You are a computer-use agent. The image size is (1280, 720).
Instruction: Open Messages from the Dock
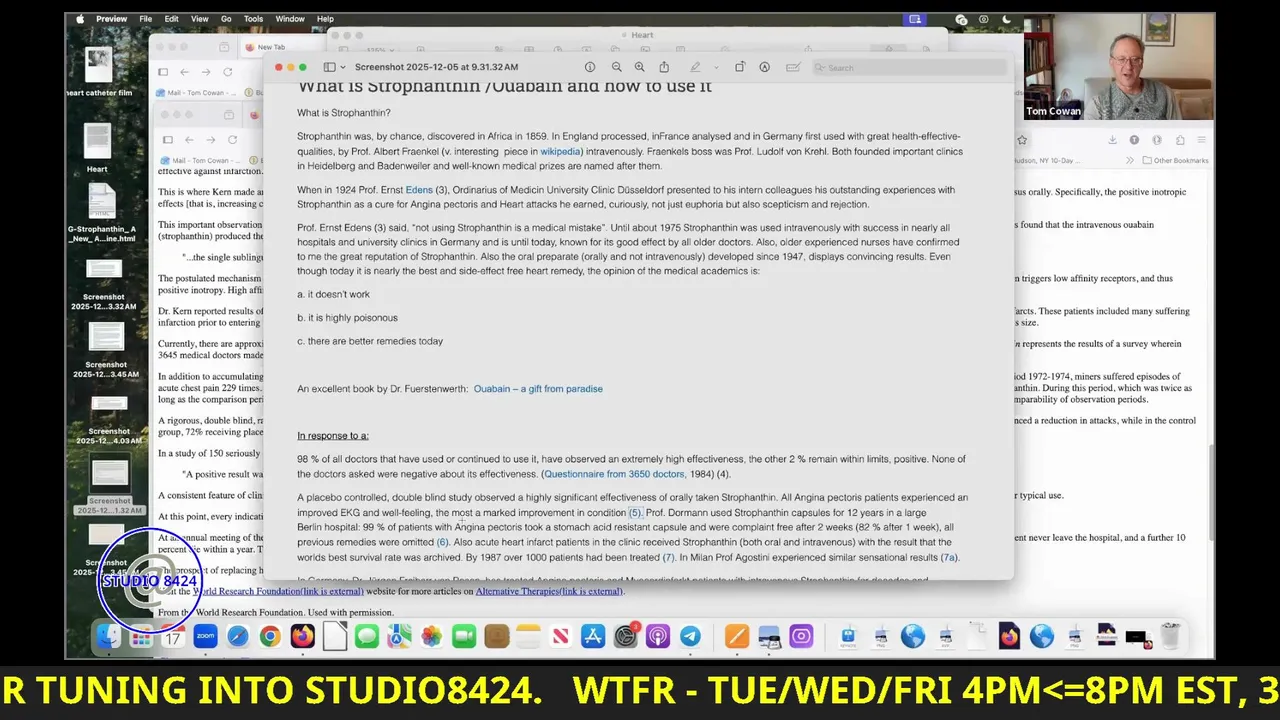tap(367, 636)
